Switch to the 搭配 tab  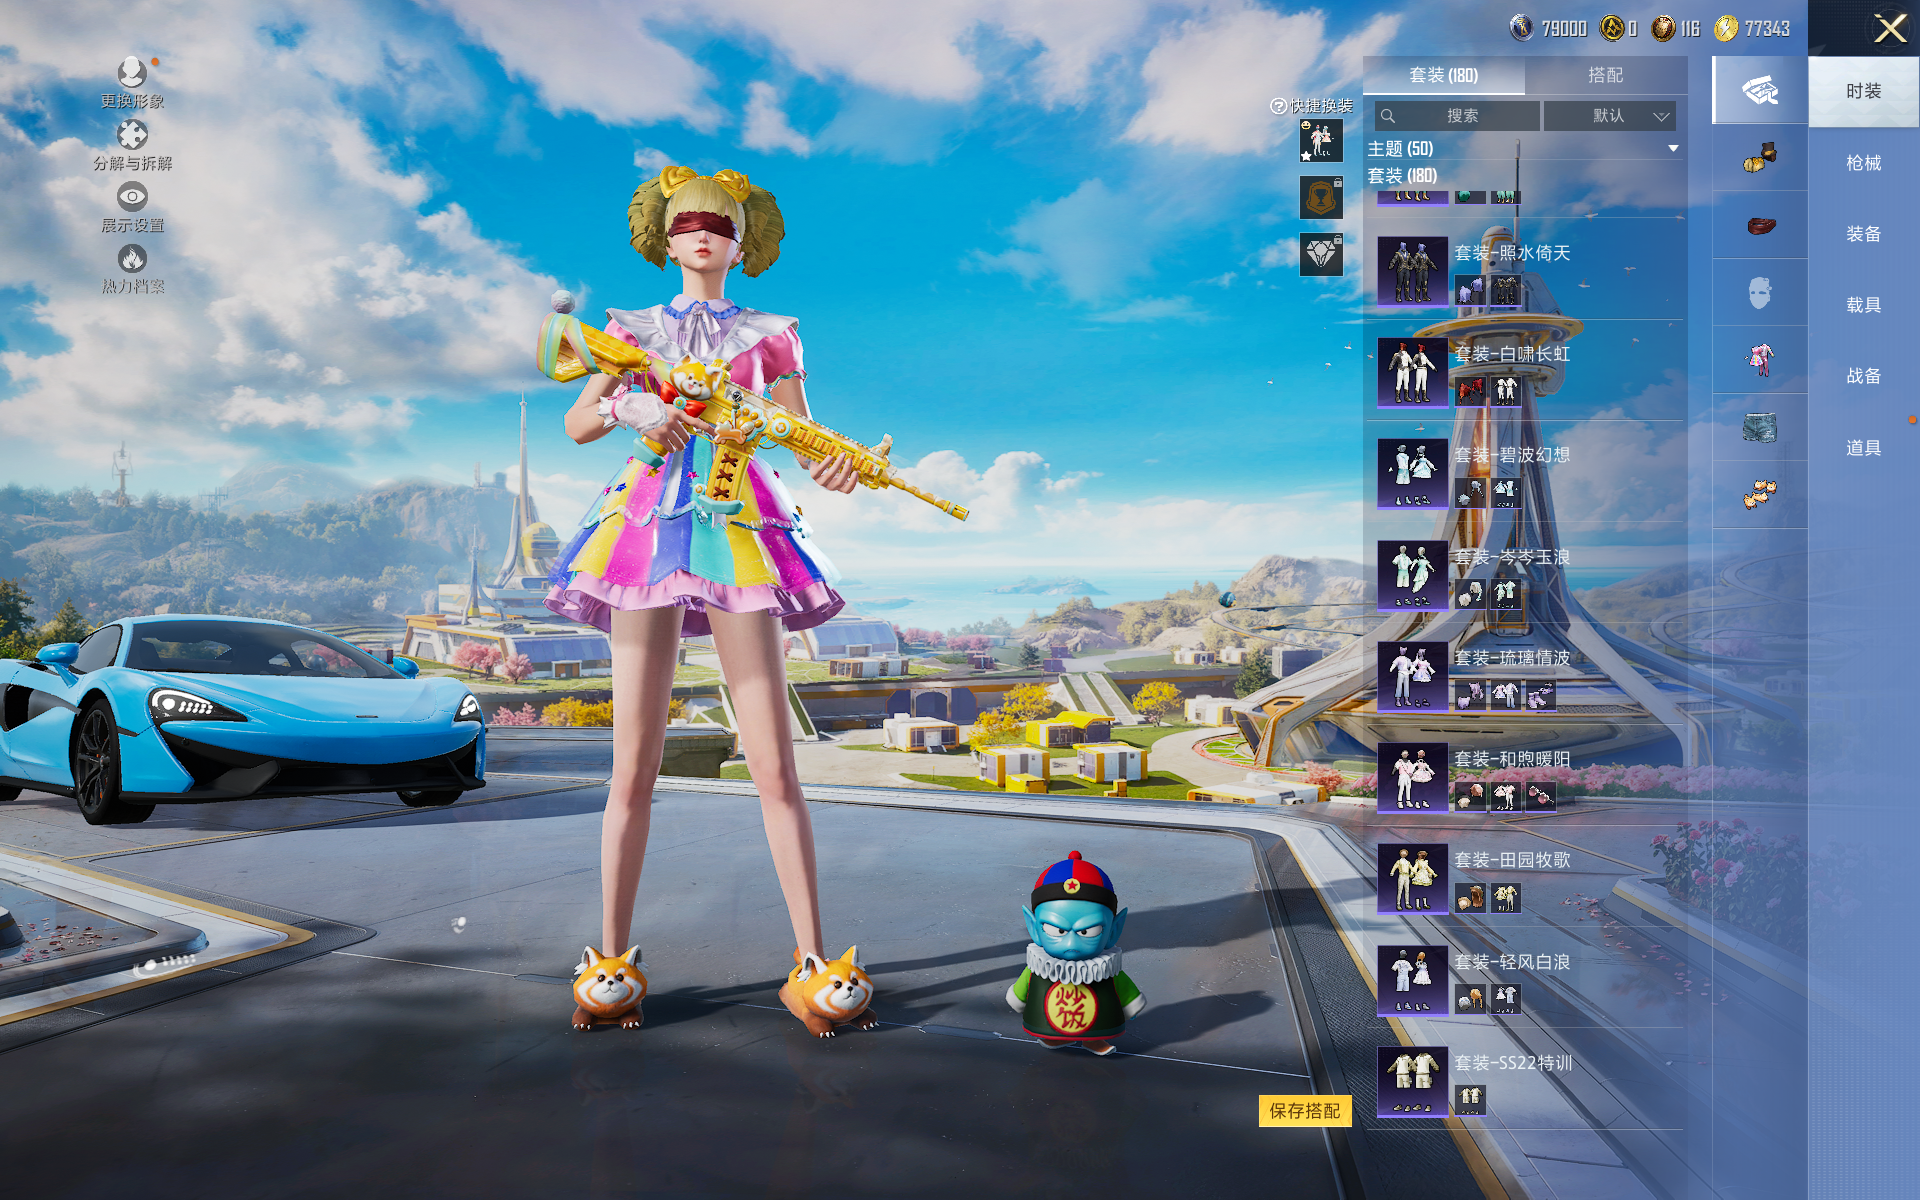click(x=1605, y=75)
